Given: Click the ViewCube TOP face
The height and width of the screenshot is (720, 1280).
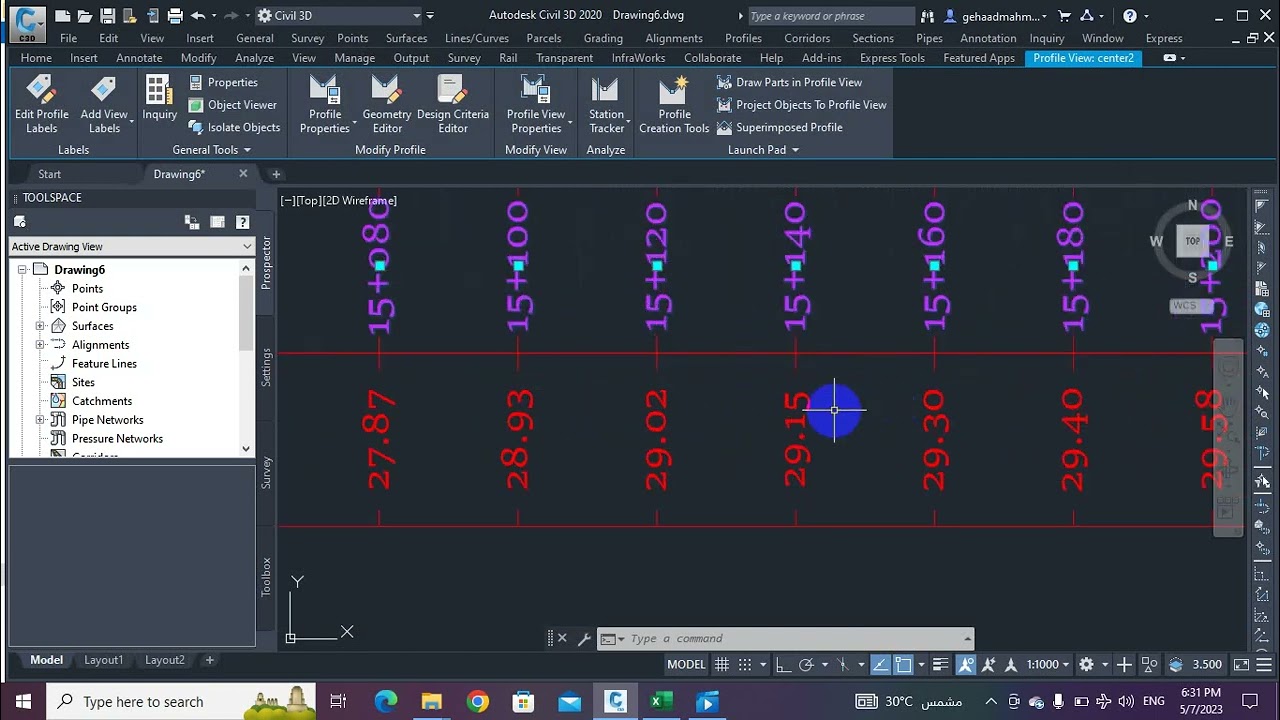Looking at the screenshot, I should point(1192,241).
